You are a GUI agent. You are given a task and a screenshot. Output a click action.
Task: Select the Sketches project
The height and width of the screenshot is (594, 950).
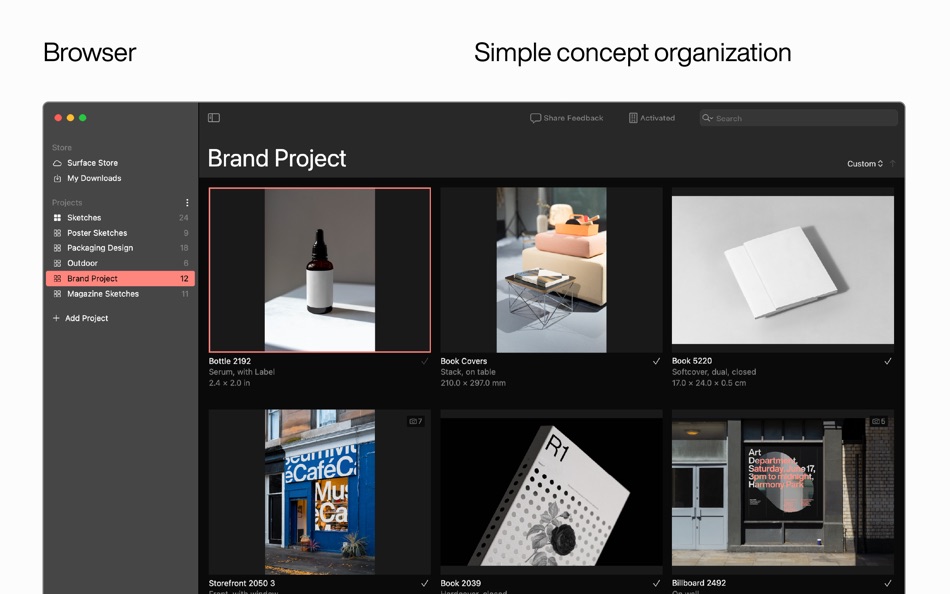pyautogui.click(x=121, y=218)
